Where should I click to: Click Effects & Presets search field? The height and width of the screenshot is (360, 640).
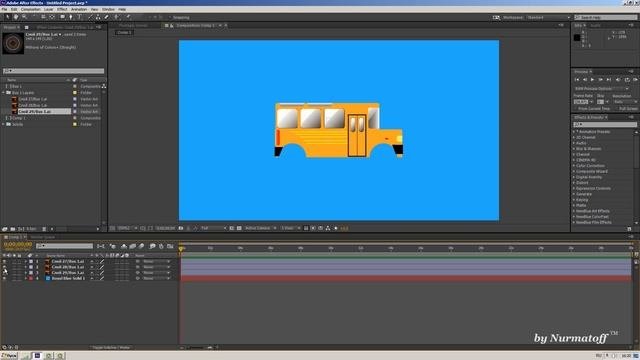click(605, 124)
